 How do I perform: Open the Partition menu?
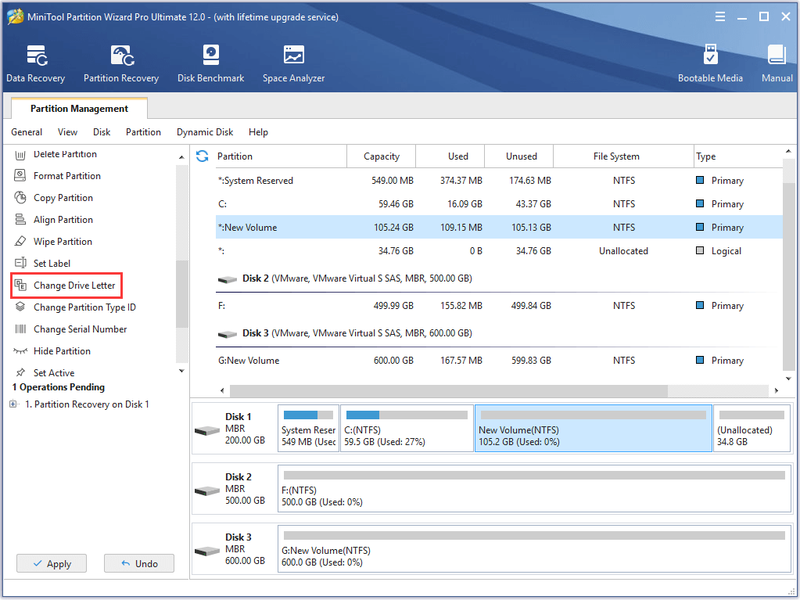[143, 132]
